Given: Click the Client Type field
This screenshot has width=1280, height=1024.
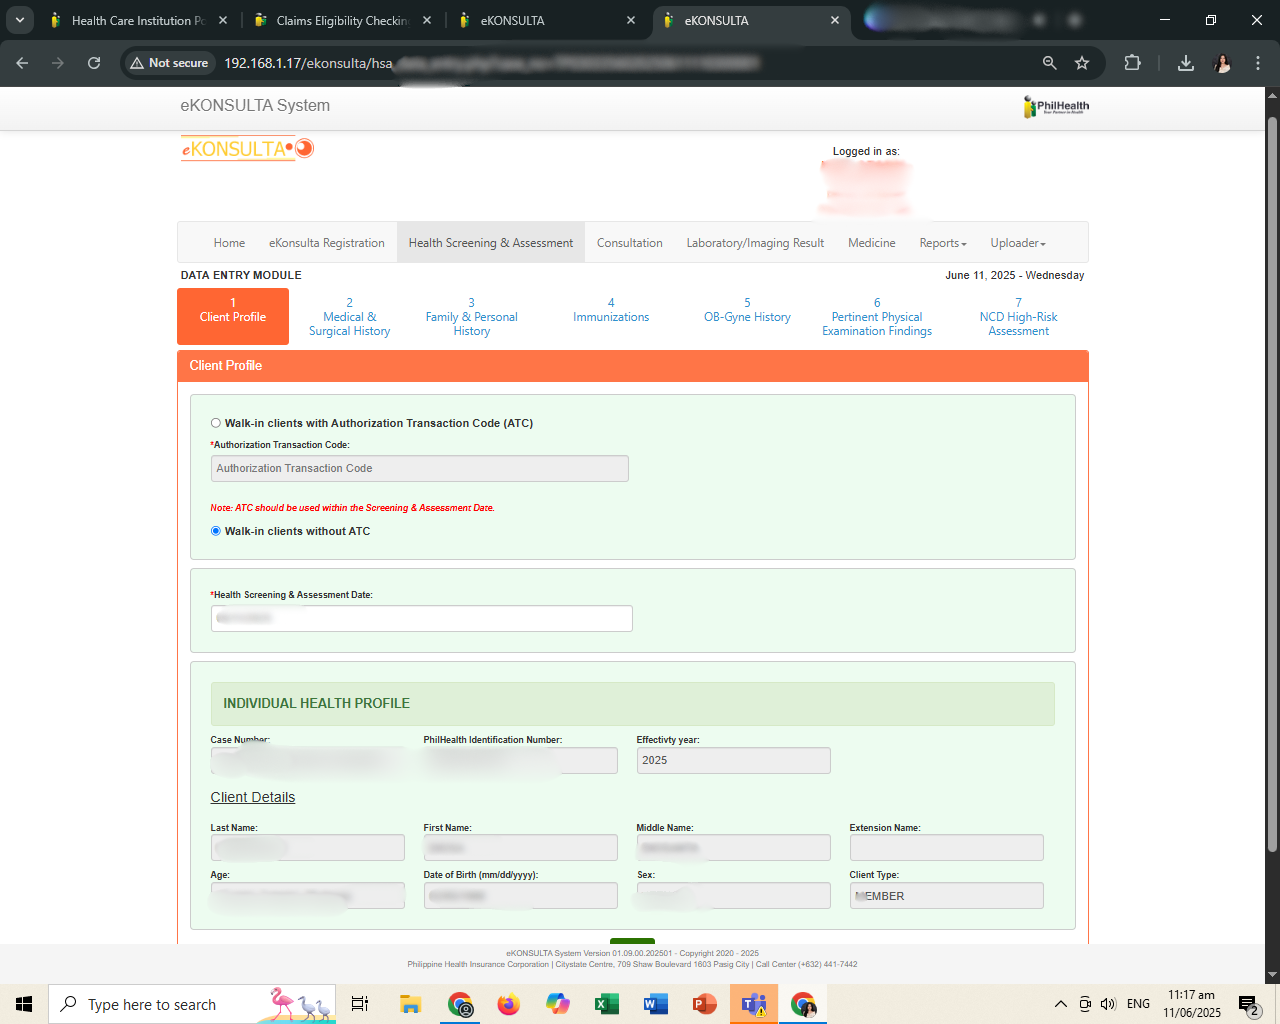Looking at the screenshot, I should (x=947, y=896).
